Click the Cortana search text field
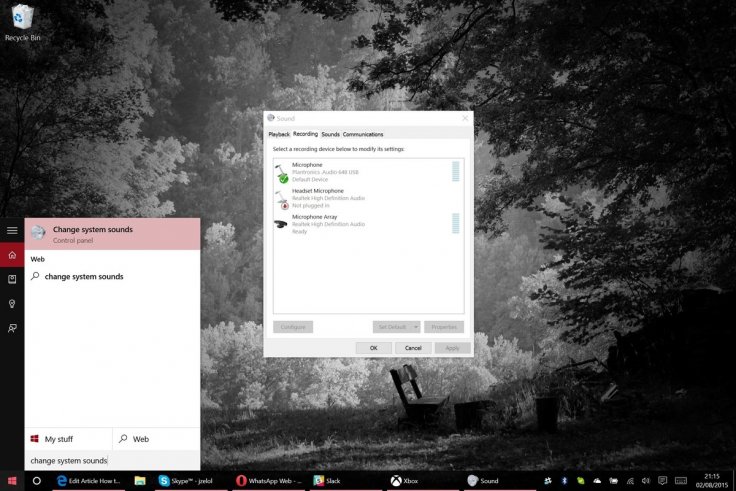Screen dimensions: 736x491 click(112, 460)
